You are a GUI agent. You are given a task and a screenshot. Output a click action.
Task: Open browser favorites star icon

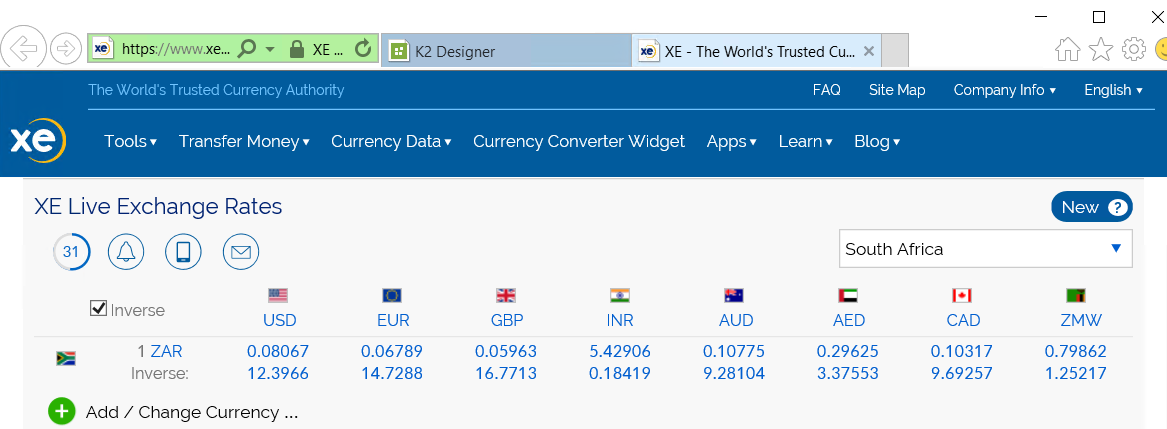1100,49
